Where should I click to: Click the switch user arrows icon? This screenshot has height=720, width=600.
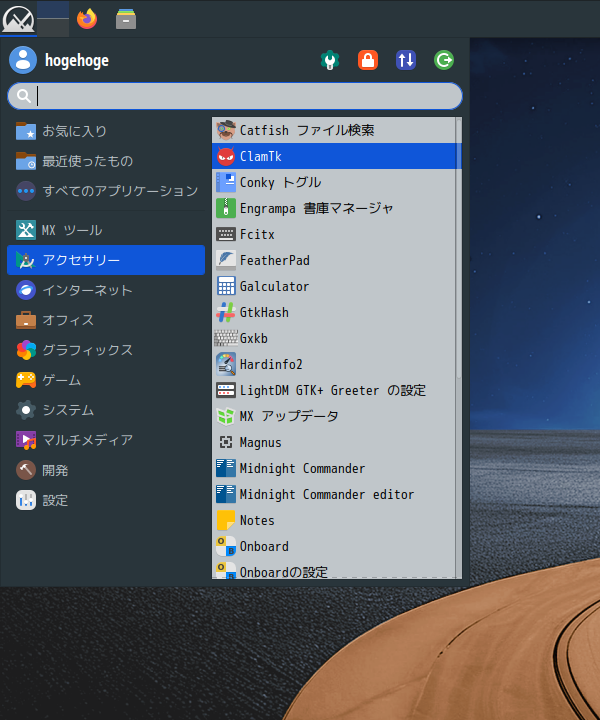tap(406, 60)
